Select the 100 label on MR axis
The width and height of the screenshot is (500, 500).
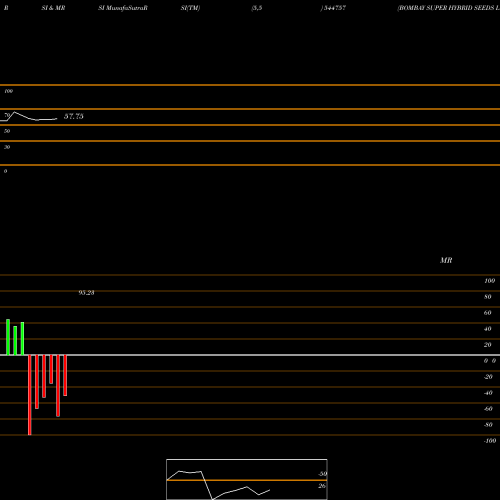coord(489,281)
